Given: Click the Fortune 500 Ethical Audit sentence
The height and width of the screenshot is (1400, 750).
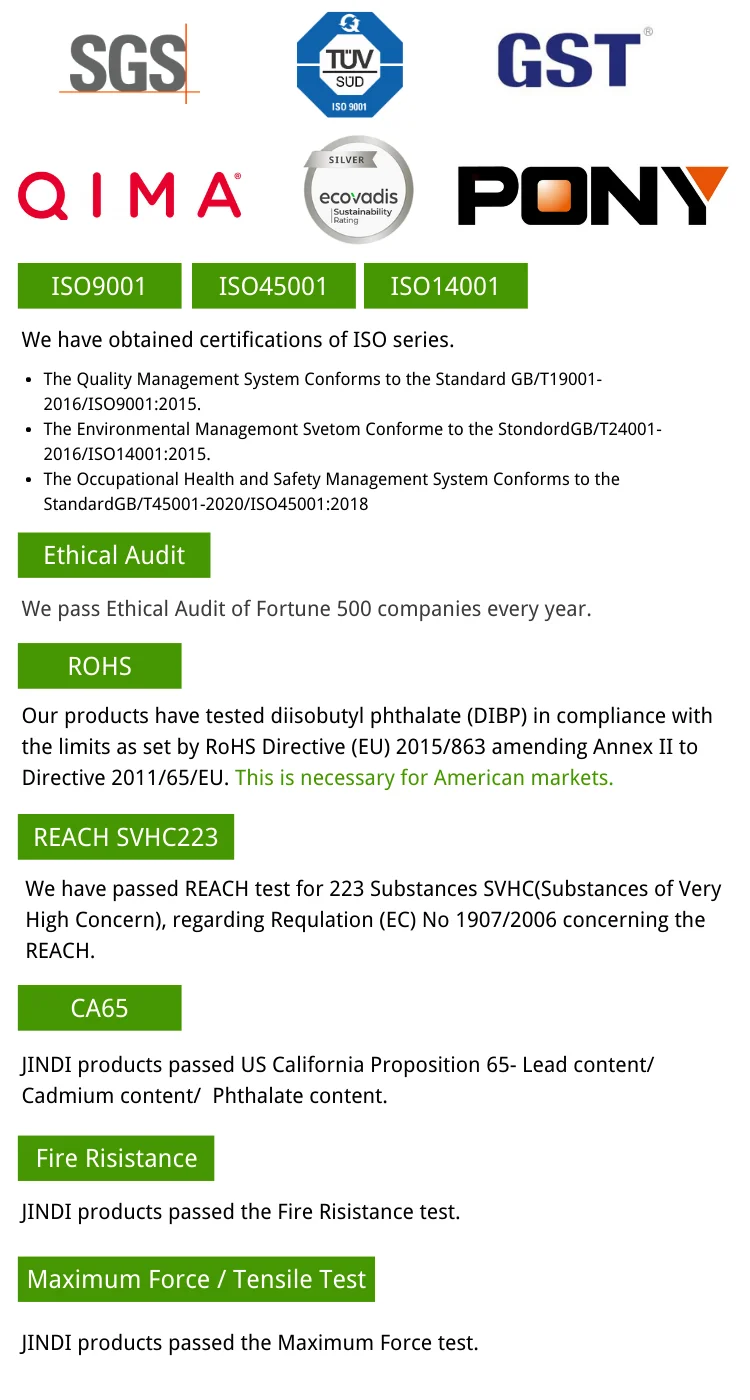Looking at the screenshot, I should tap(306, 608).
